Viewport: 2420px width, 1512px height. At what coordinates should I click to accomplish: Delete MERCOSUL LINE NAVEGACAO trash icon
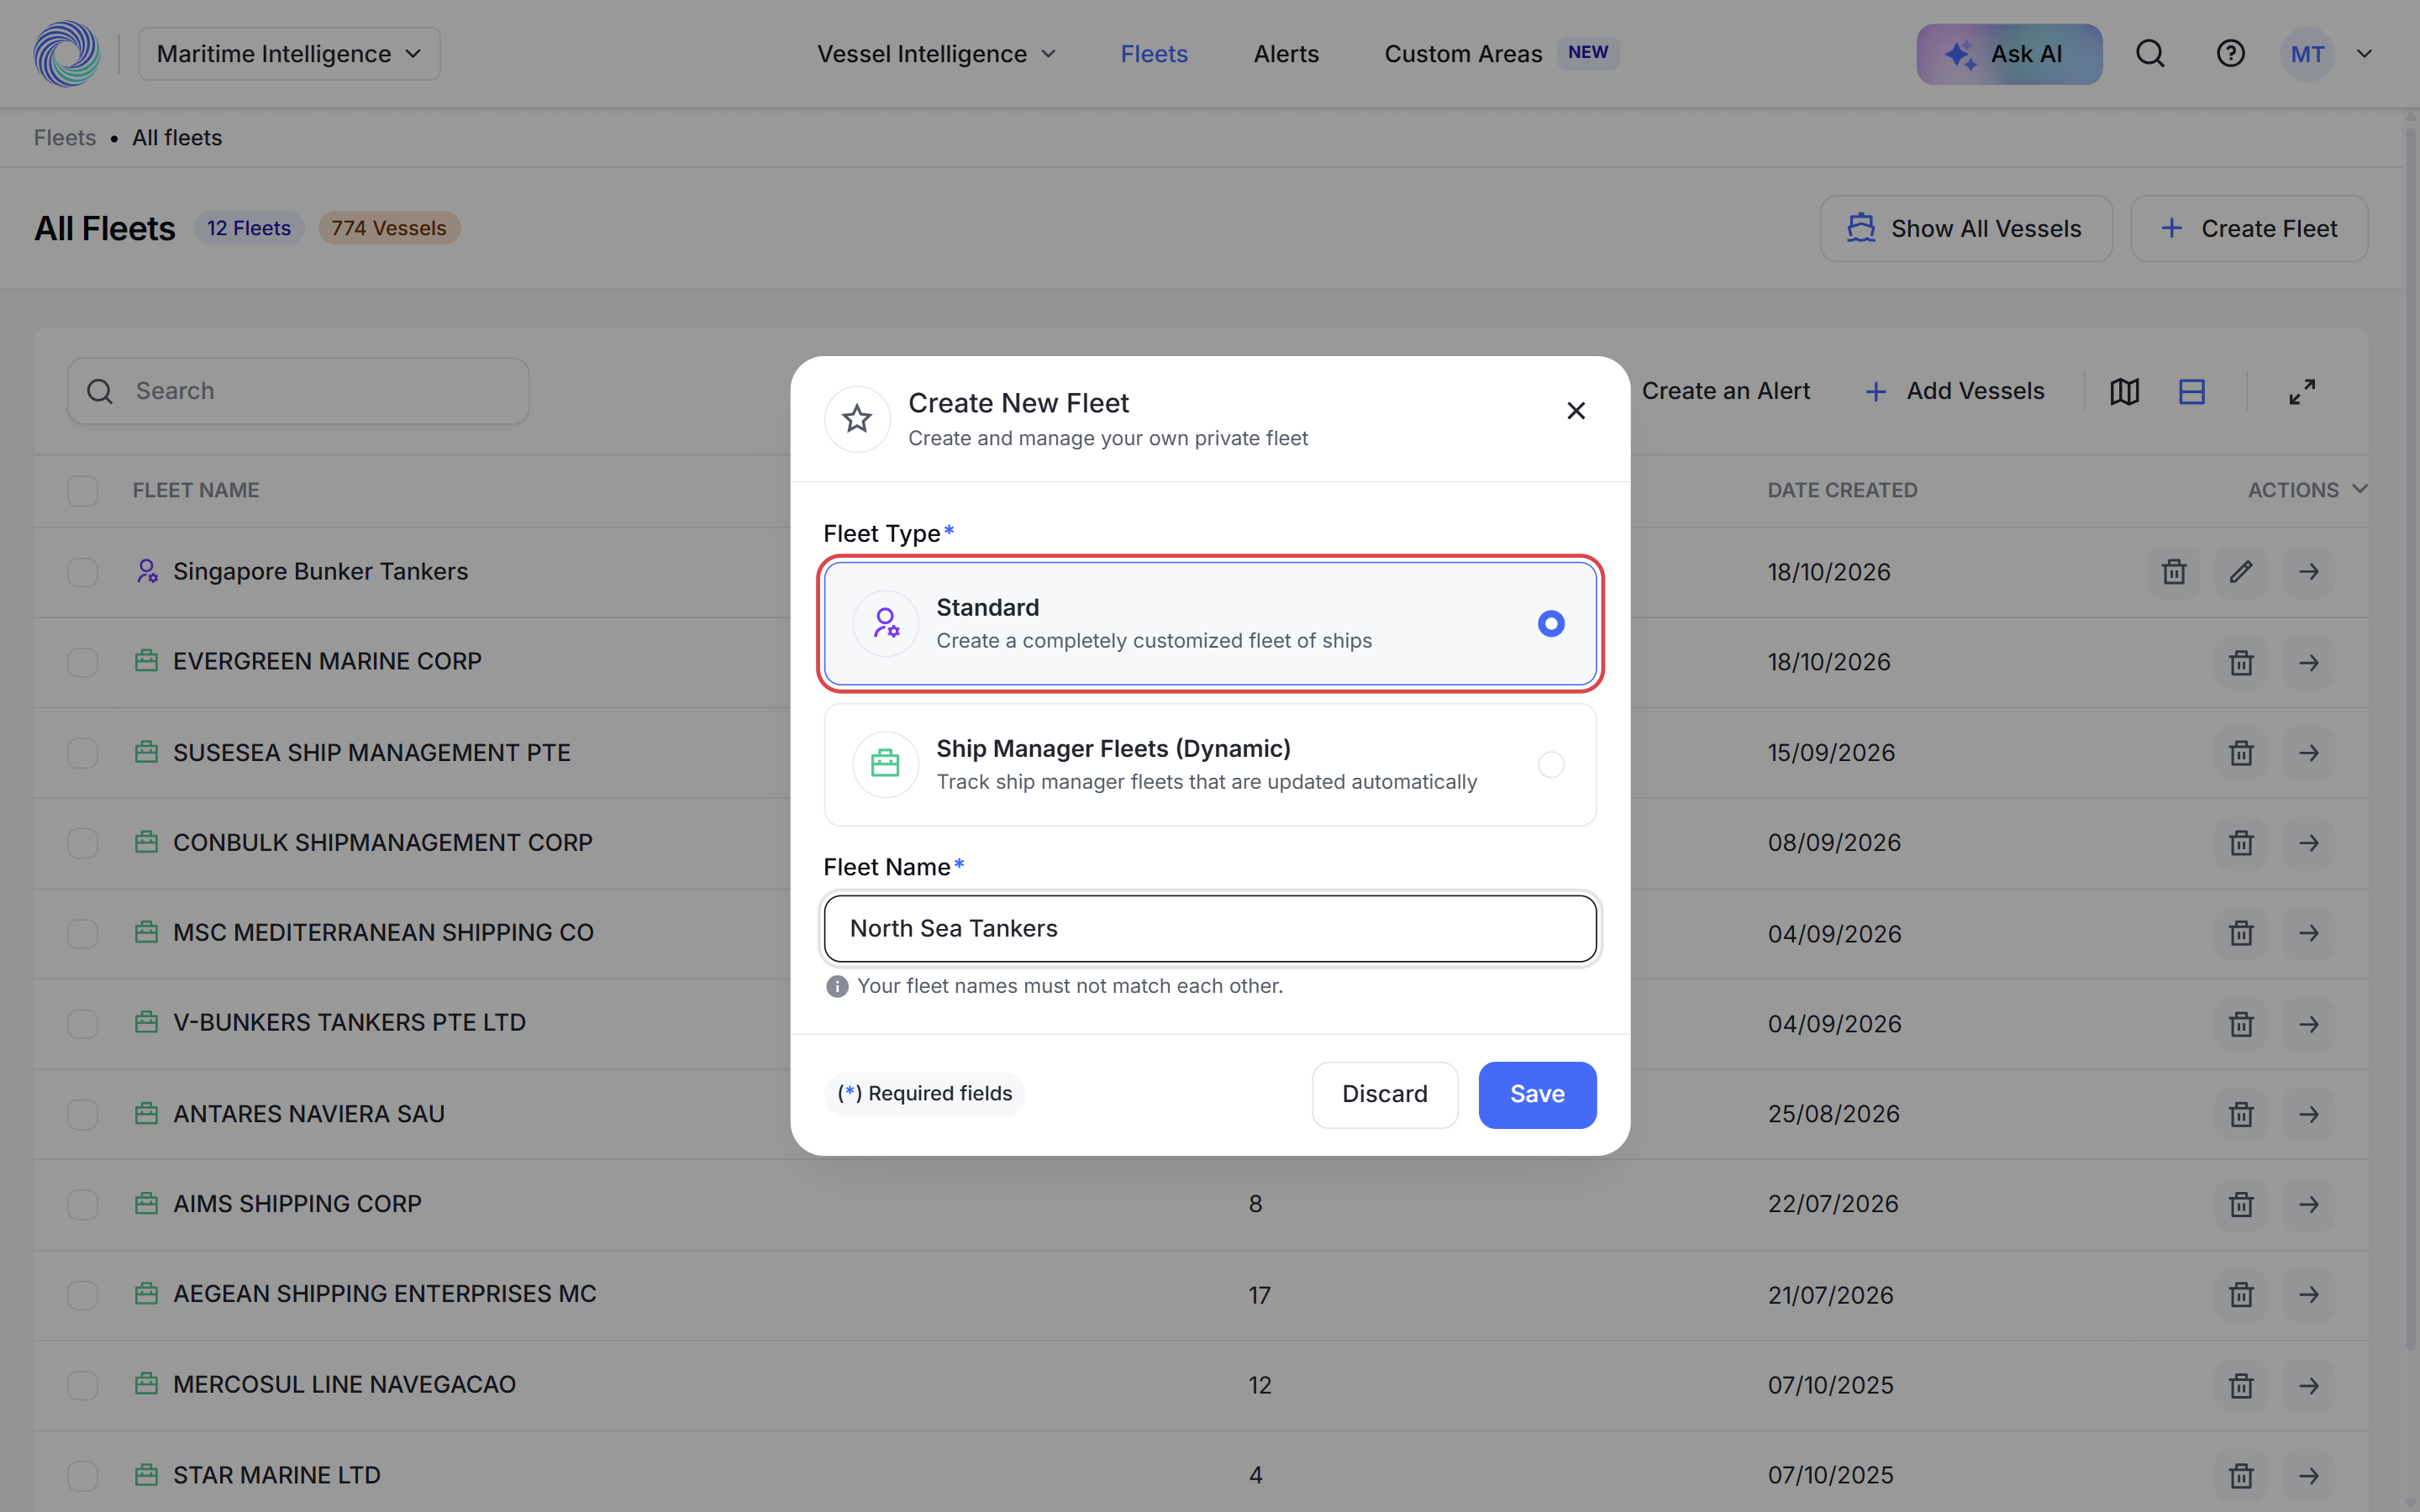point(2241,1385)
